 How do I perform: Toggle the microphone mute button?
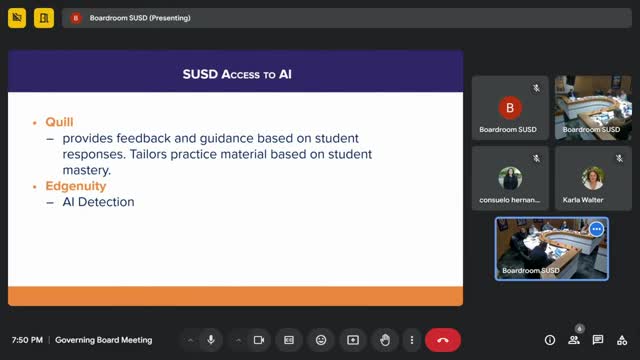(211, 340)
